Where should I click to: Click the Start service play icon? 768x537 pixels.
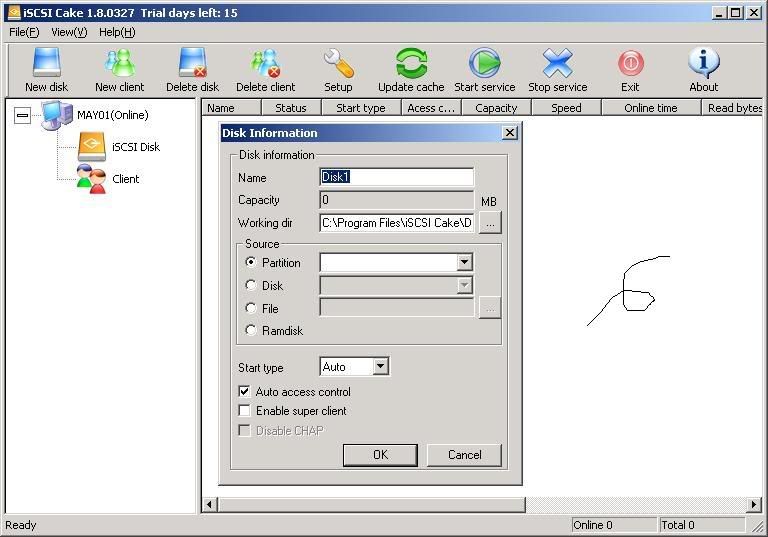(484, 65)
